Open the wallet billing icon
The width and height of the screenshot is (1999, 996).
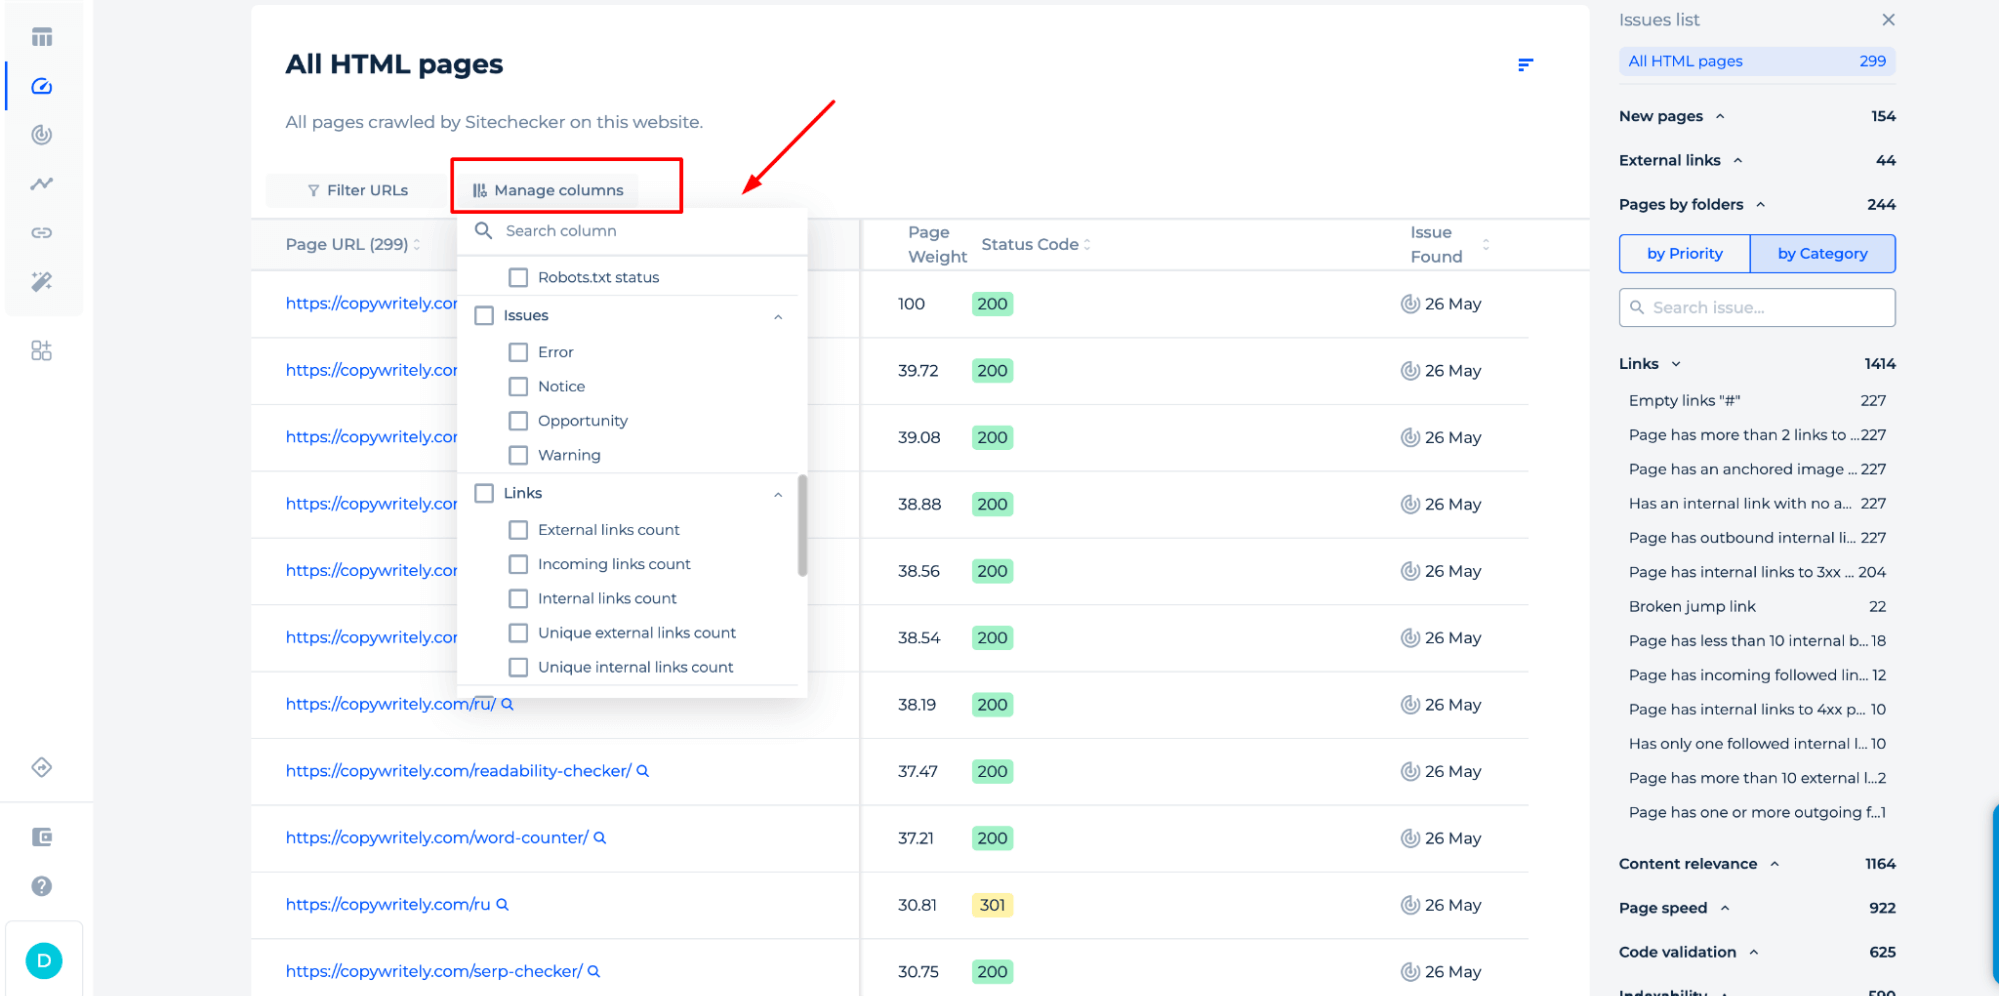point(41,837)
